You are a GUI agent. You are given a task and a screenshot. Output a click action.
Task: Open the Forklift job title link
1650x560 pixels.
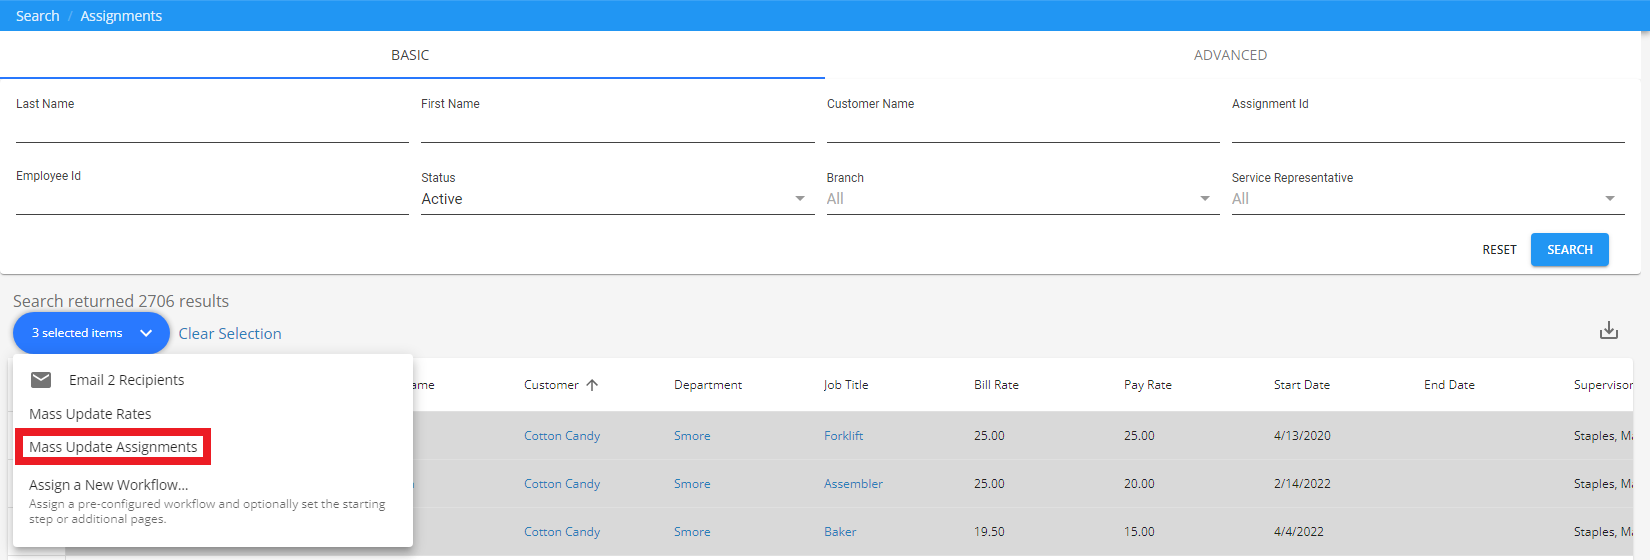tap(843, 436)
